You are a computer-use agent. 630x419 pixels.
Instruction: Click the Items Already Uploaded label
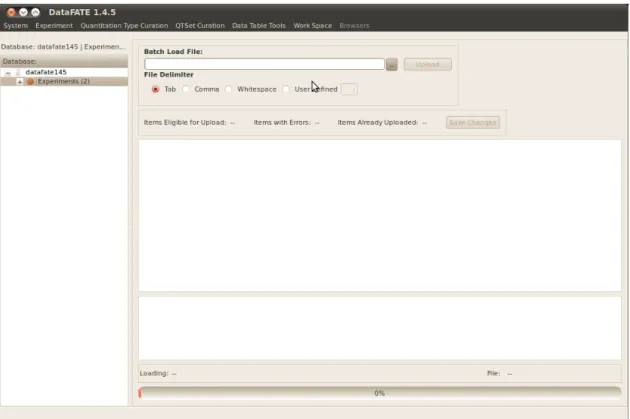[378, 123]
